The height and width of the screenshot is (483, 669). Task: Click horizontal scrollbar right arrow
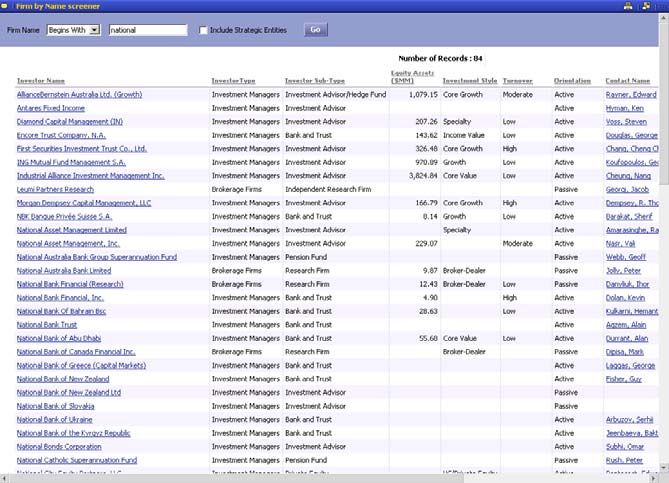(654, 478)
